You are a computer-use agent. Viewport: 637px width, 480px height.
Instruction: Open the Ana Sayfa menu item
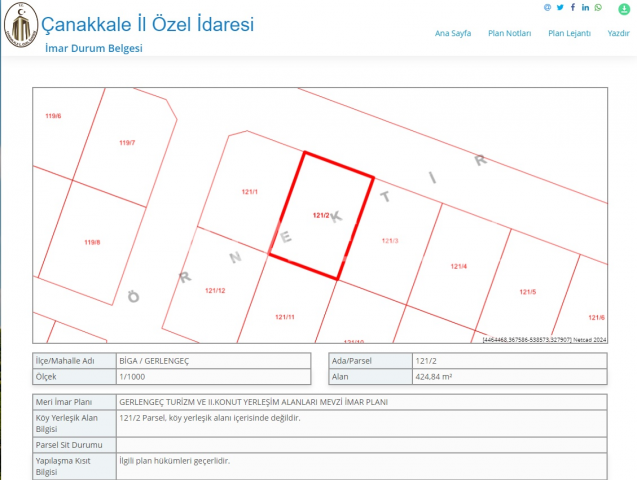(x=453, y=33)
